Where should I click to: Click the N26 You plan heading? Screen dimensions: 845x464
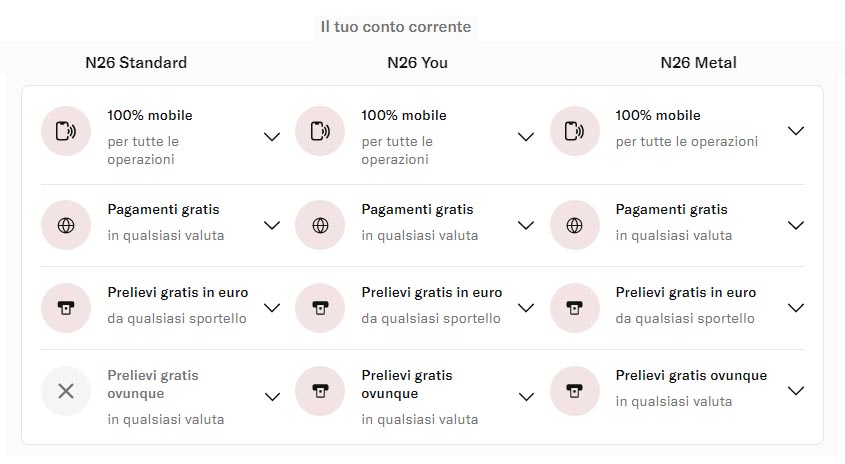point(417,63)
